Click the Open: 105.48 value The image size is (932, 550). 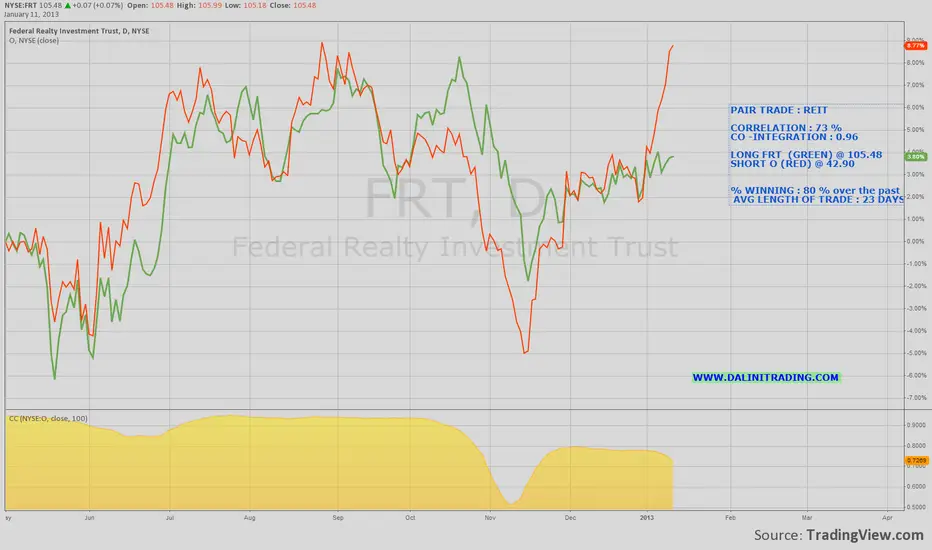150,5
